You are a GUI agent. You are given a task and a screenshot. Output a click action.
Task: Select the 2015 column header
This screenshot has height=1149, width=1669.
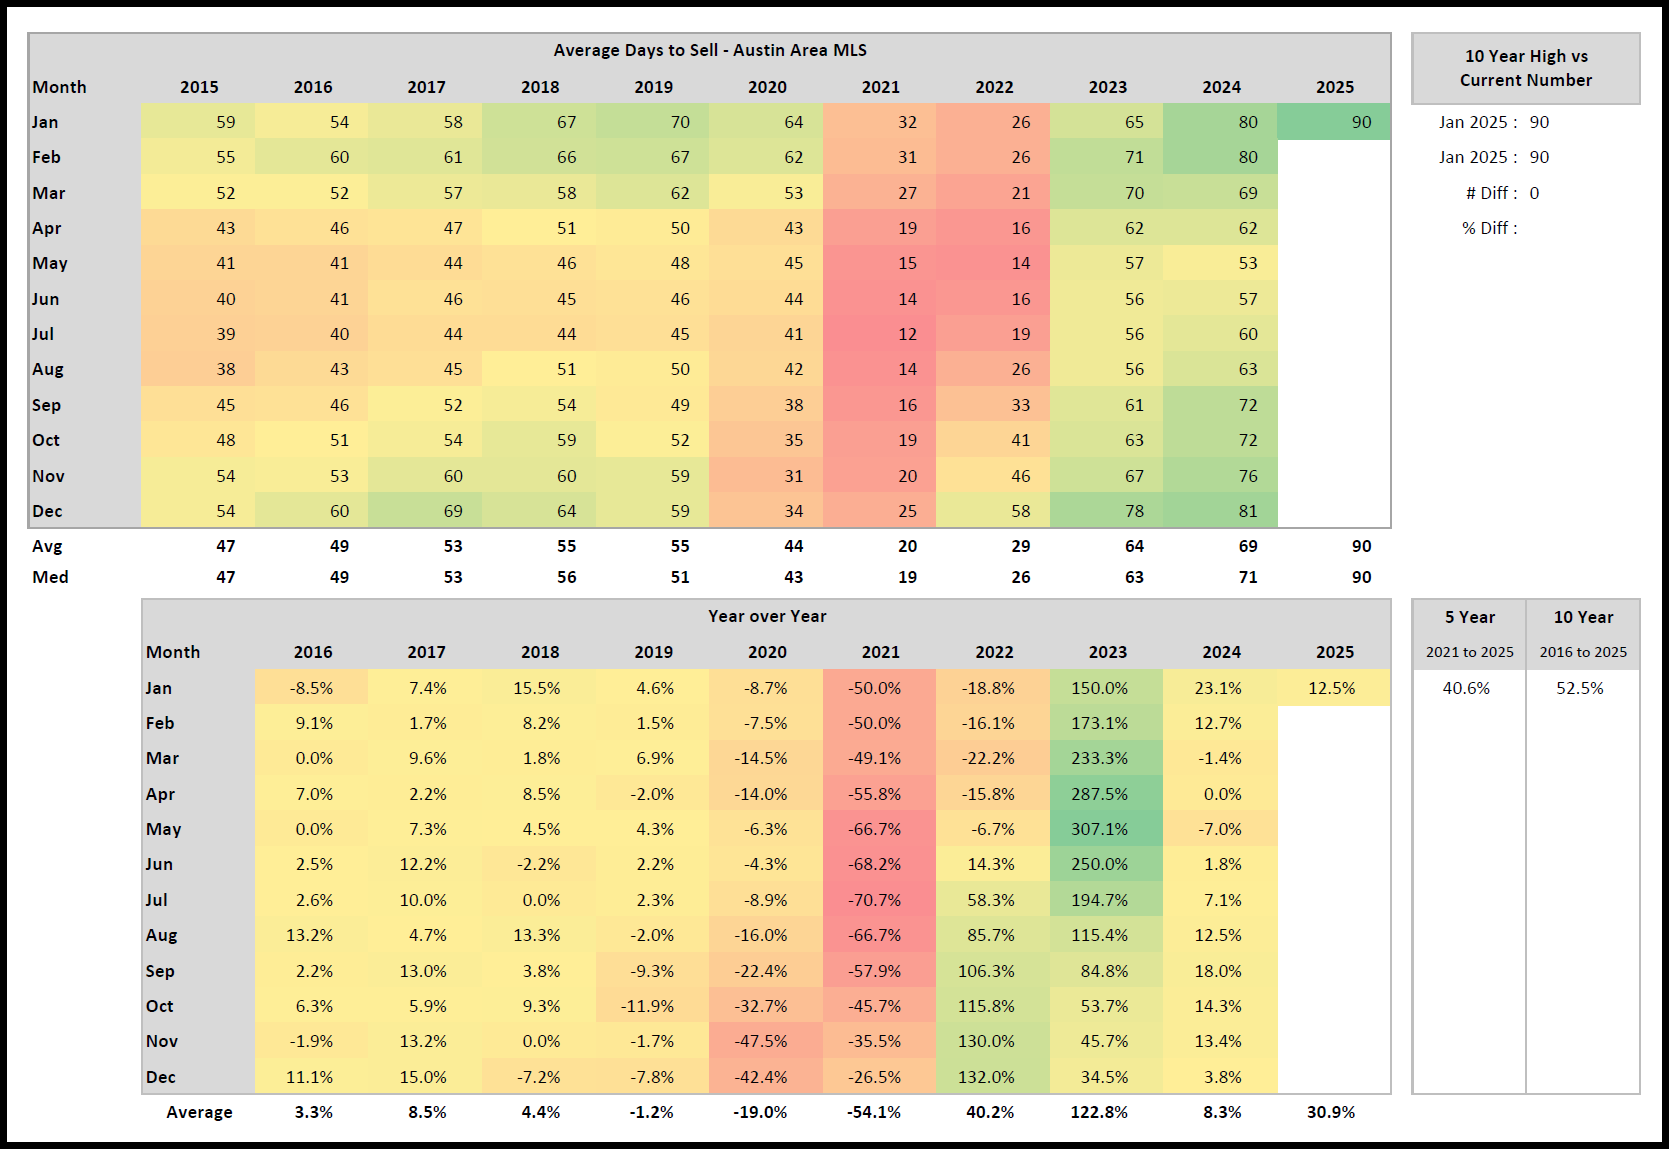click(199, 87)
